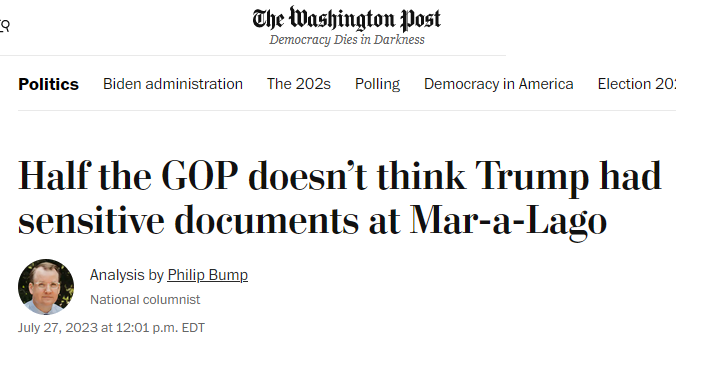Open the Politics section heading
Viewport: 704px width, 377px height.
pos(48,84)
